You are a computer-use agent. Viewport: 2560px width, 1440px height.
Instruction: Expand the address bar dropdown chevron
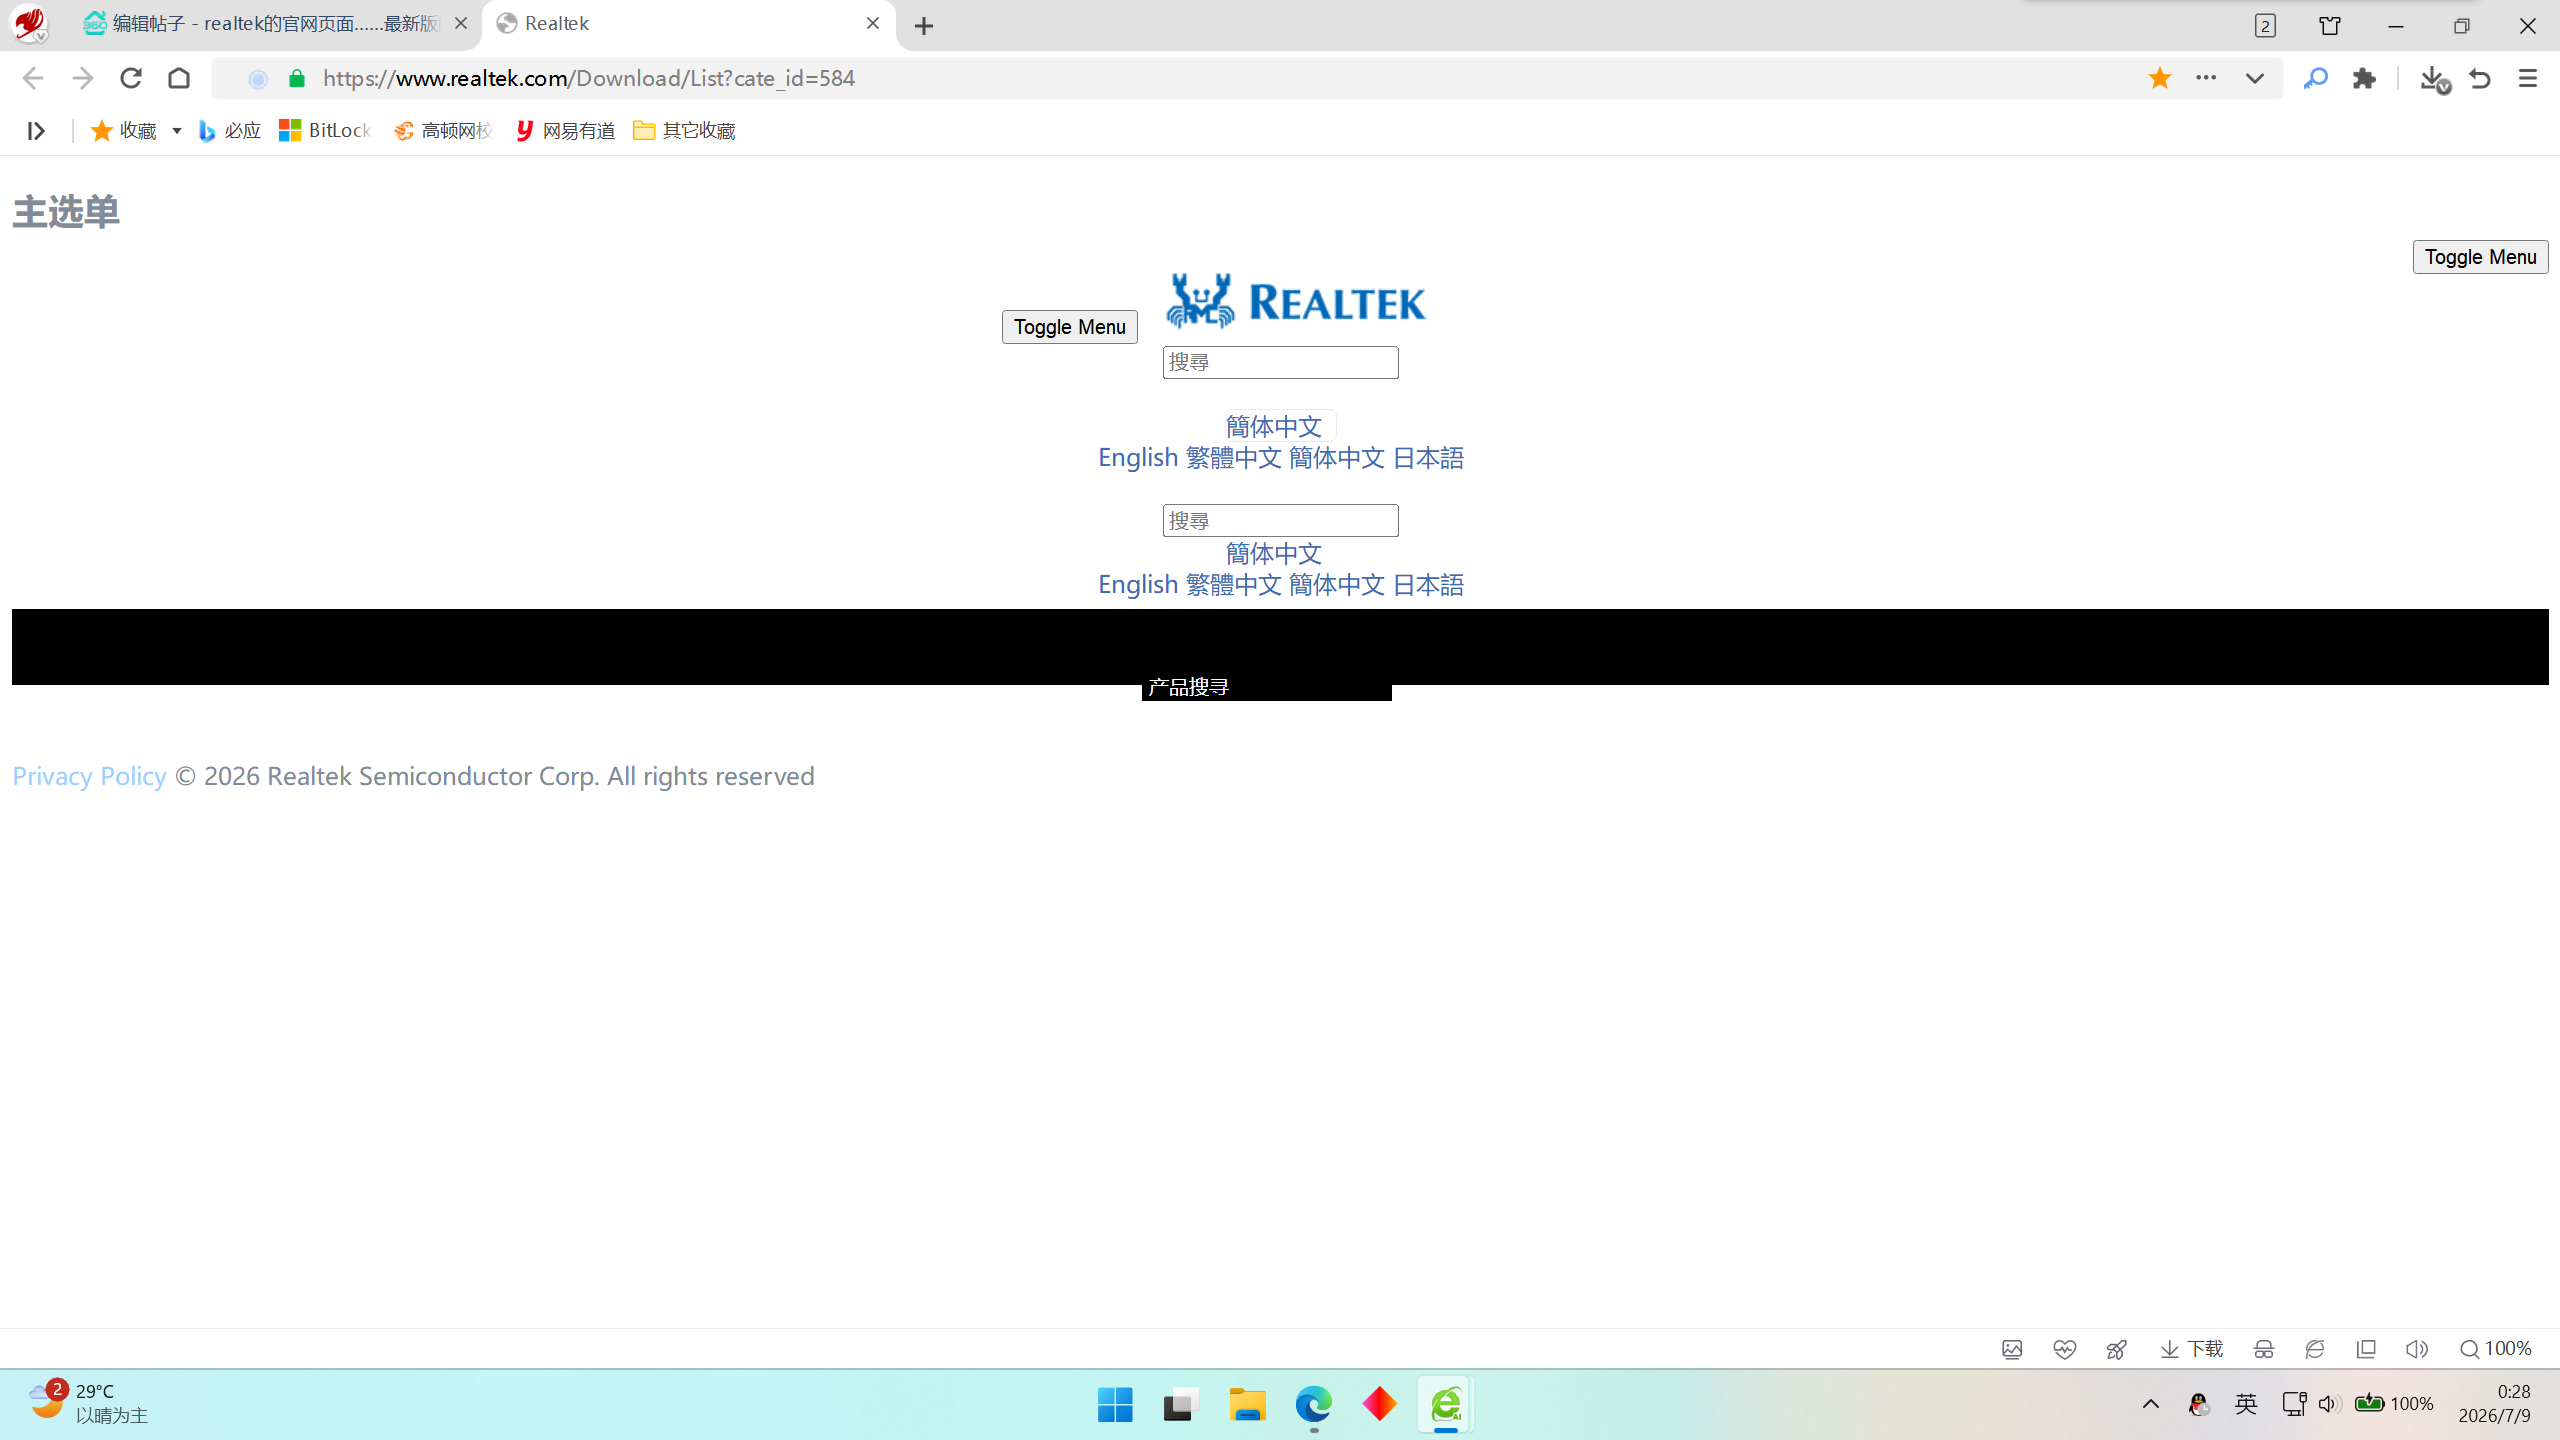point(2254,78)
